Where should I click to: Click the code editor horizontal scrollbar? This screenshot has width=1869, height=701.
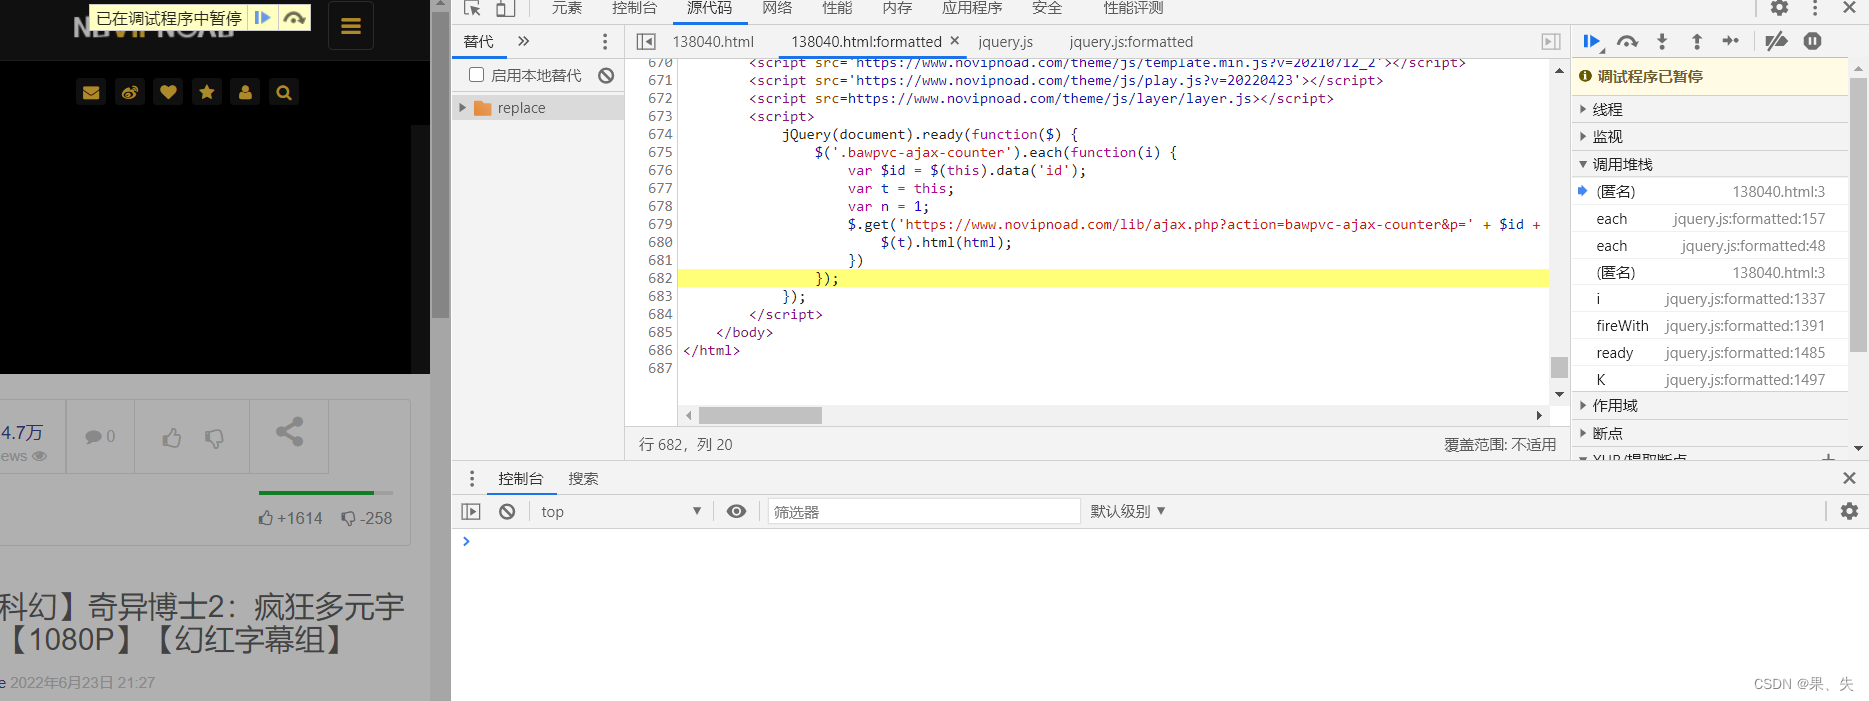[x=760, y=415]
